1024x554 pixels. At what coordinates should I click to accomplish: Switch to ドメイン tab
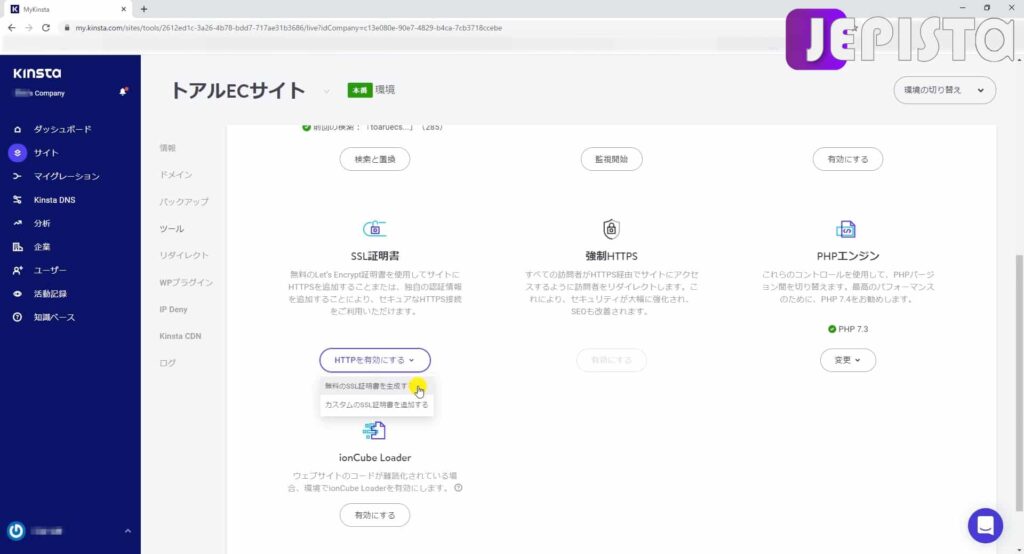[176, 175]
